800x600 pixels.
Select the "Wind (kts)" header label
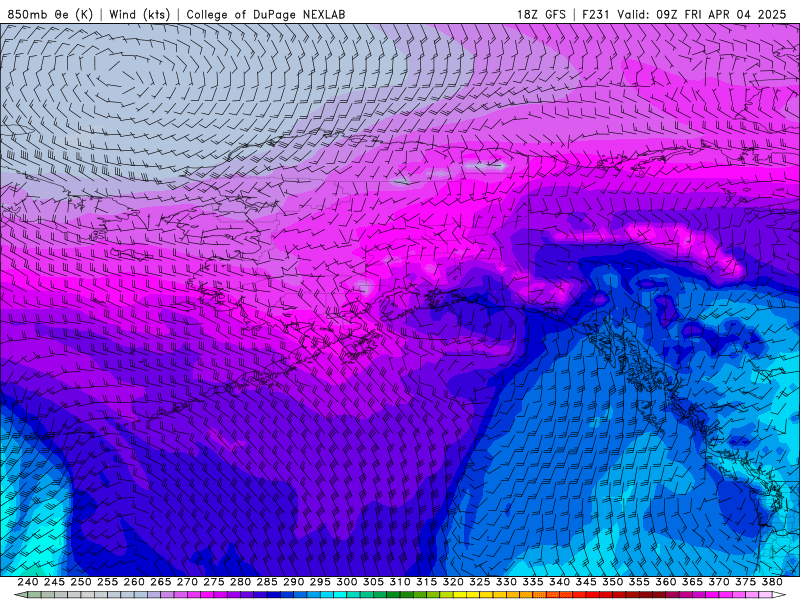pyautogui.click(x=139, y=14)
